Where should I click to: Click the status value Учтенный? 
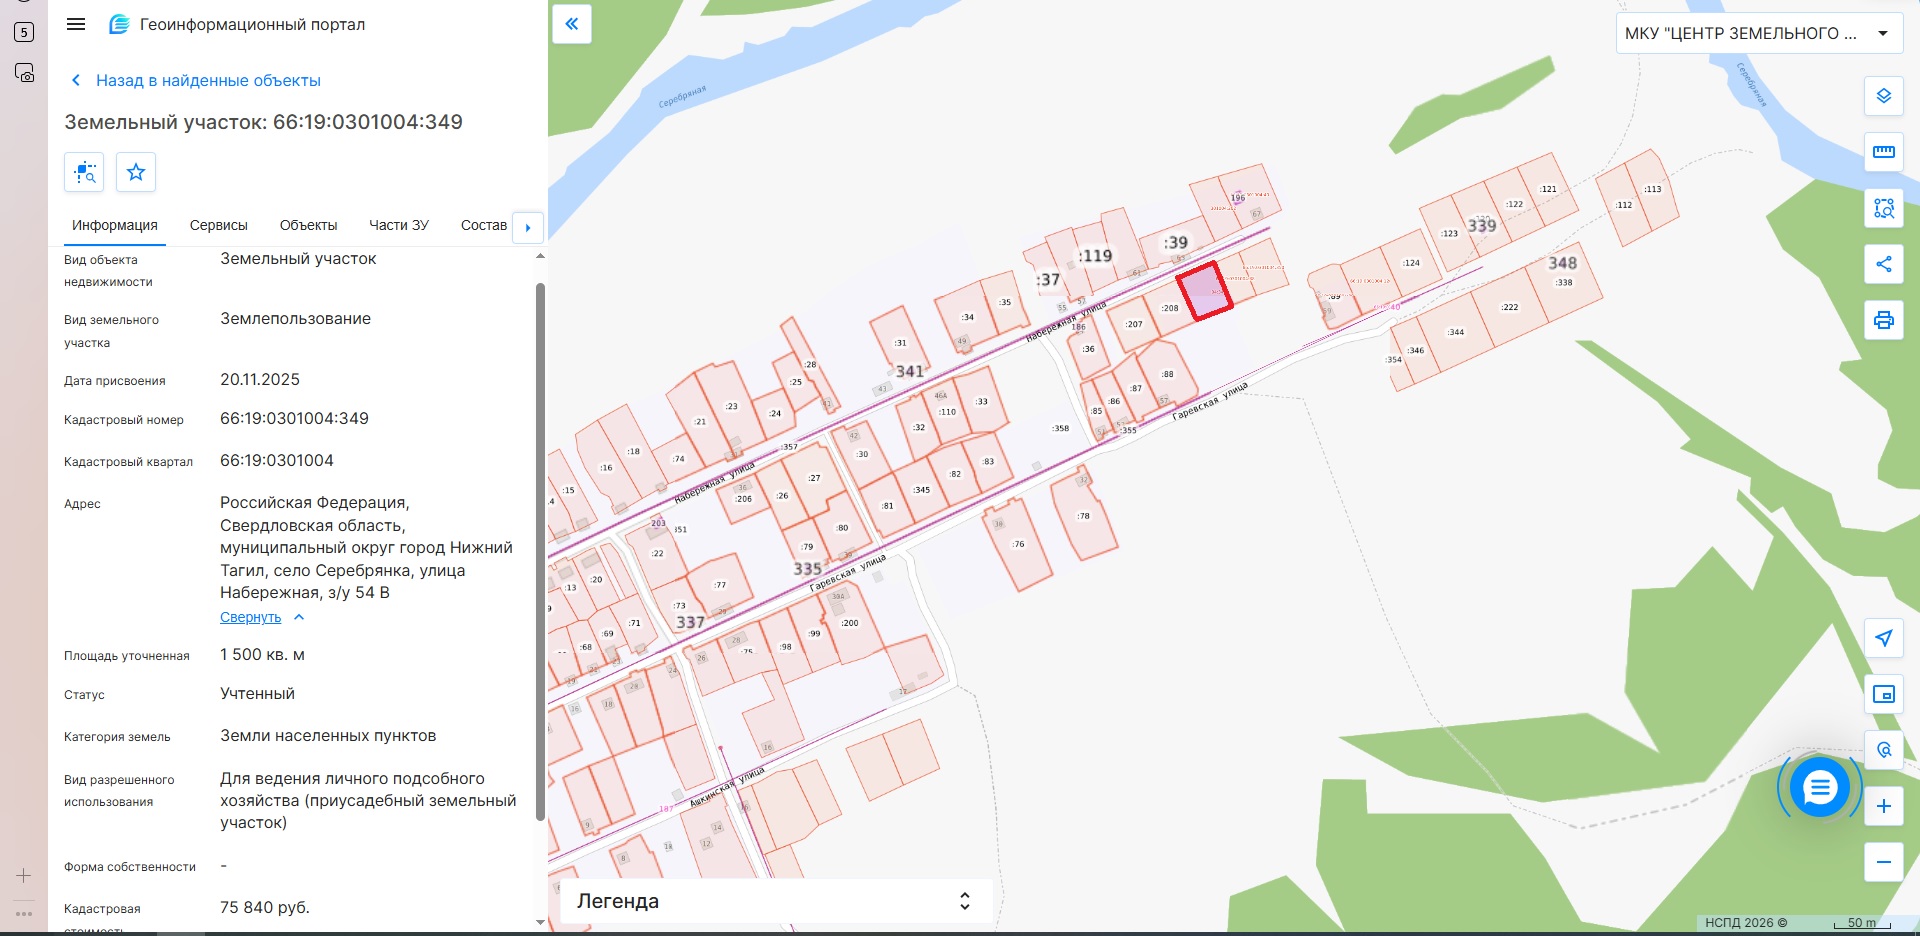pos(257,694)
